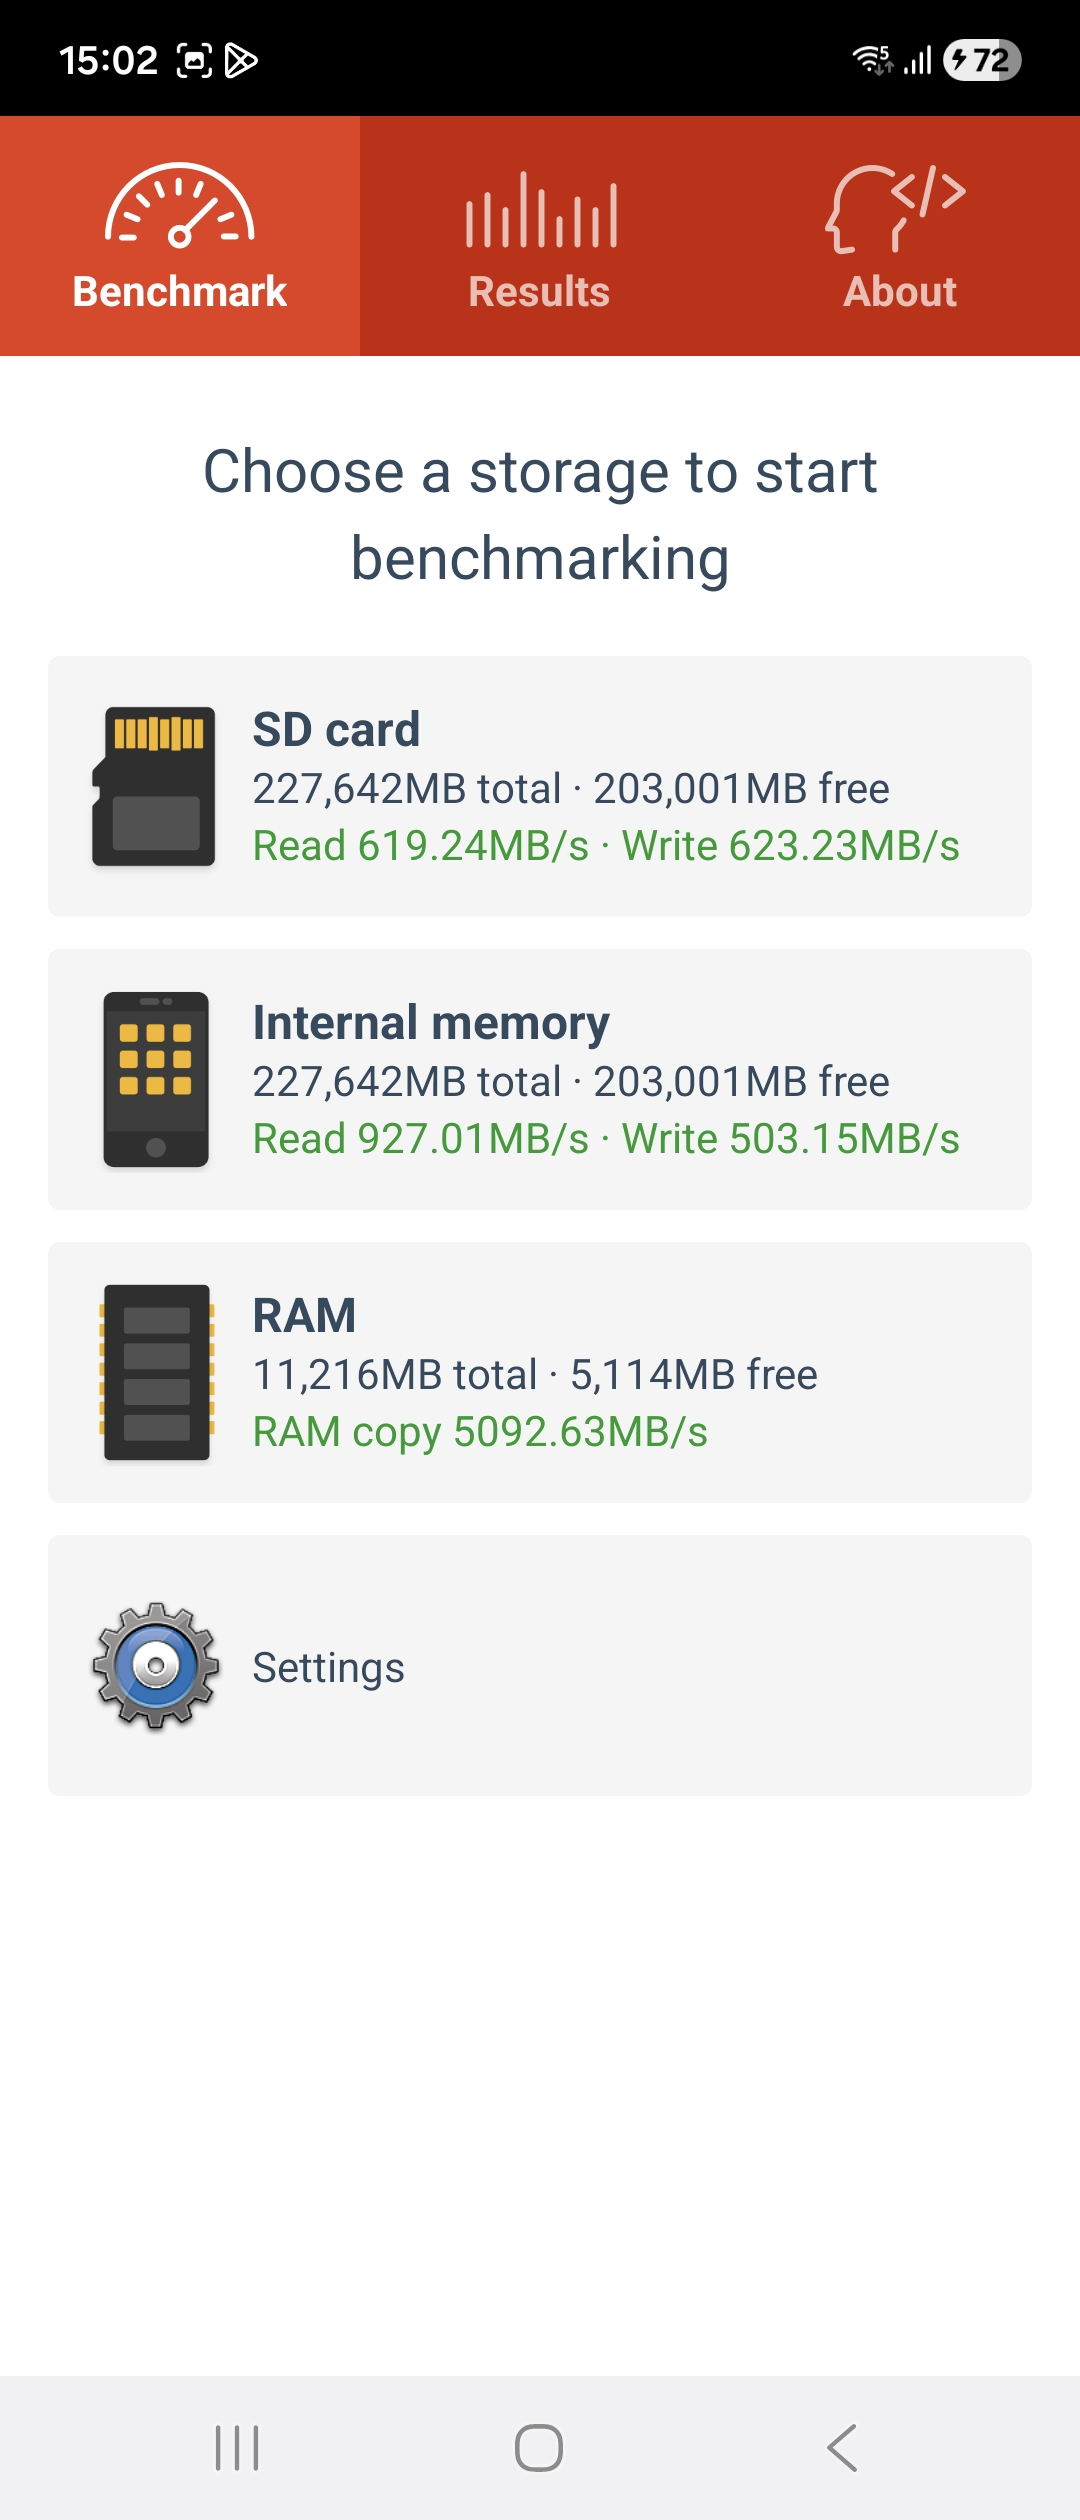The width and height of the screenshot is (1080, 2520).
Task: Switch to the About tab label
Action: click(x=900, y=292)
